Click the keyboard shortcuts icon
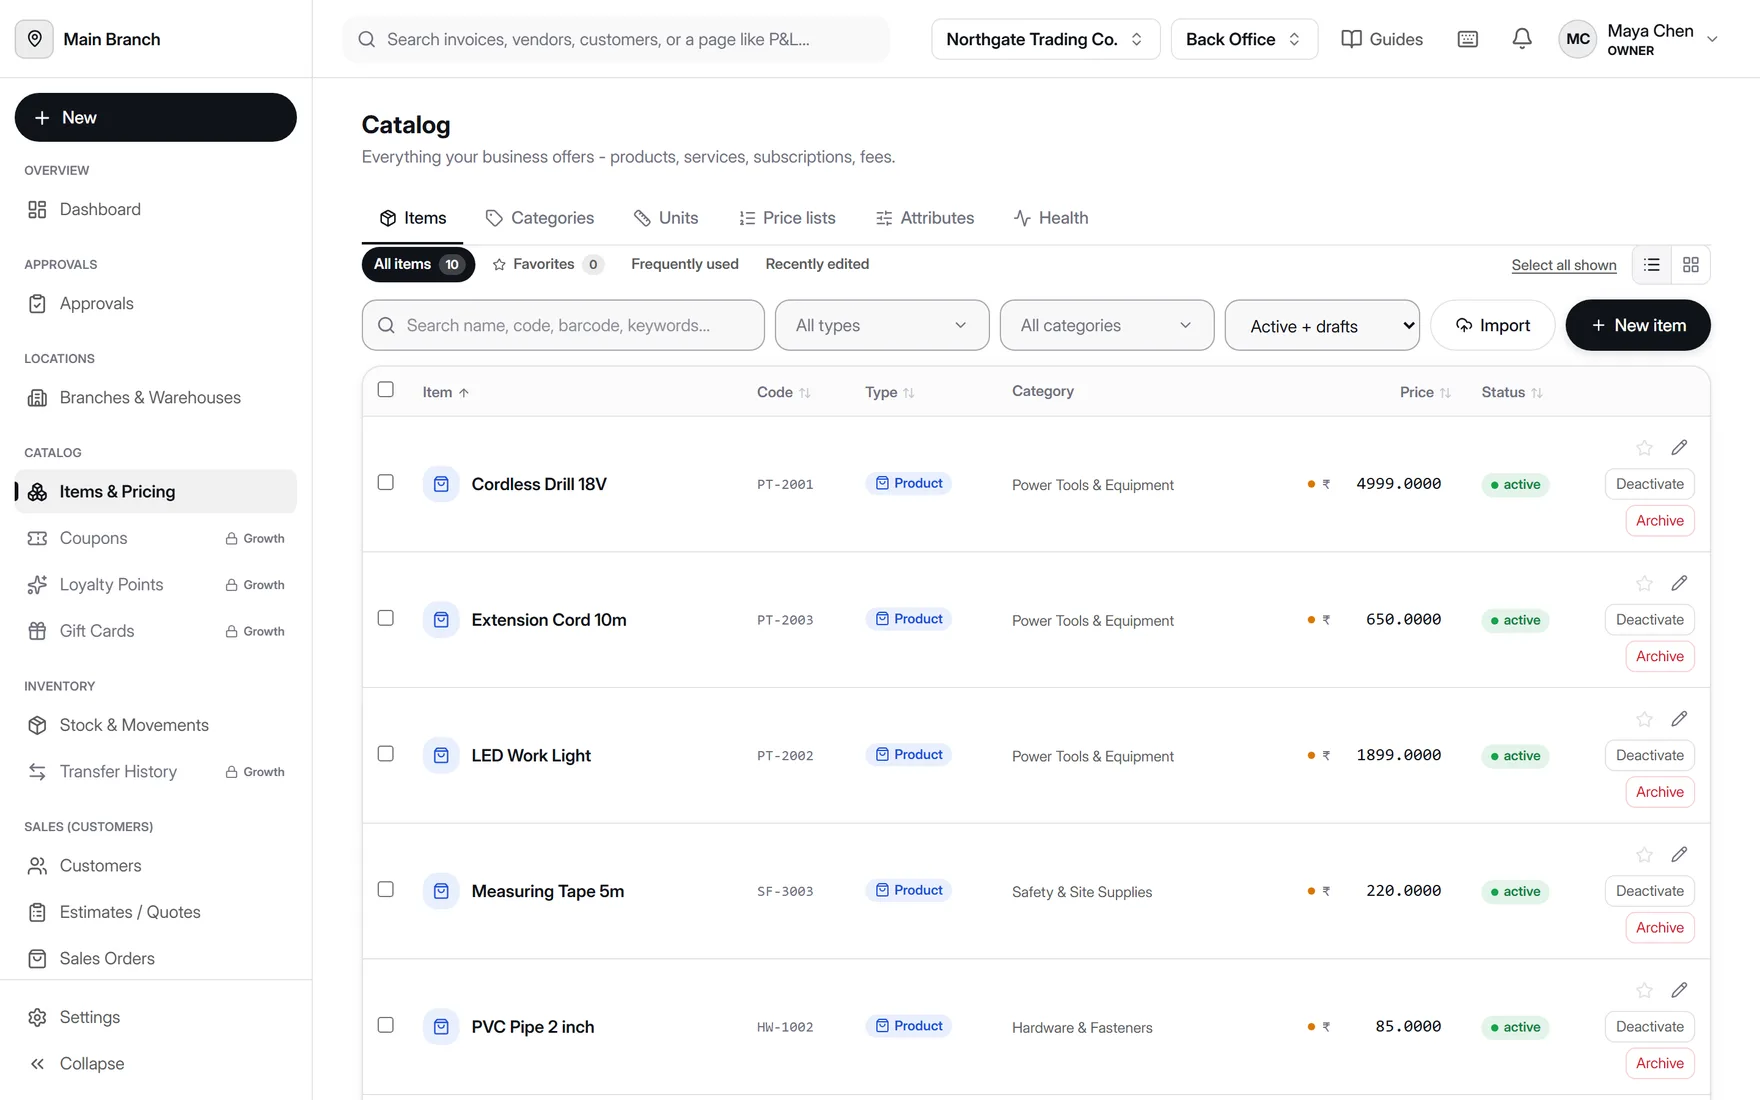The height and width of the screenshot is (1100, 1760). [x=1467, y=39]
